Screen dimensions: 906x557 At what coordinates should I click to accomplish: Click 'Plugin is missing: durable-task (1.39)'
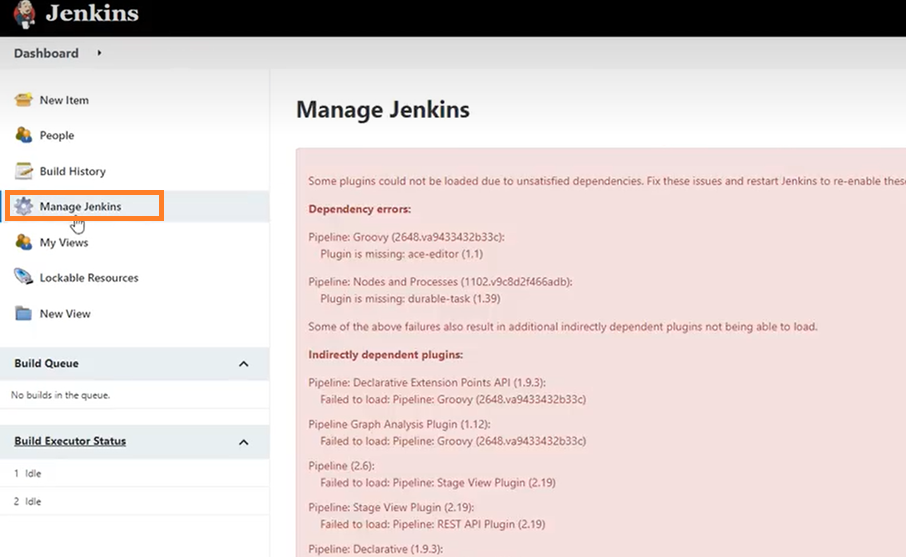410,299
